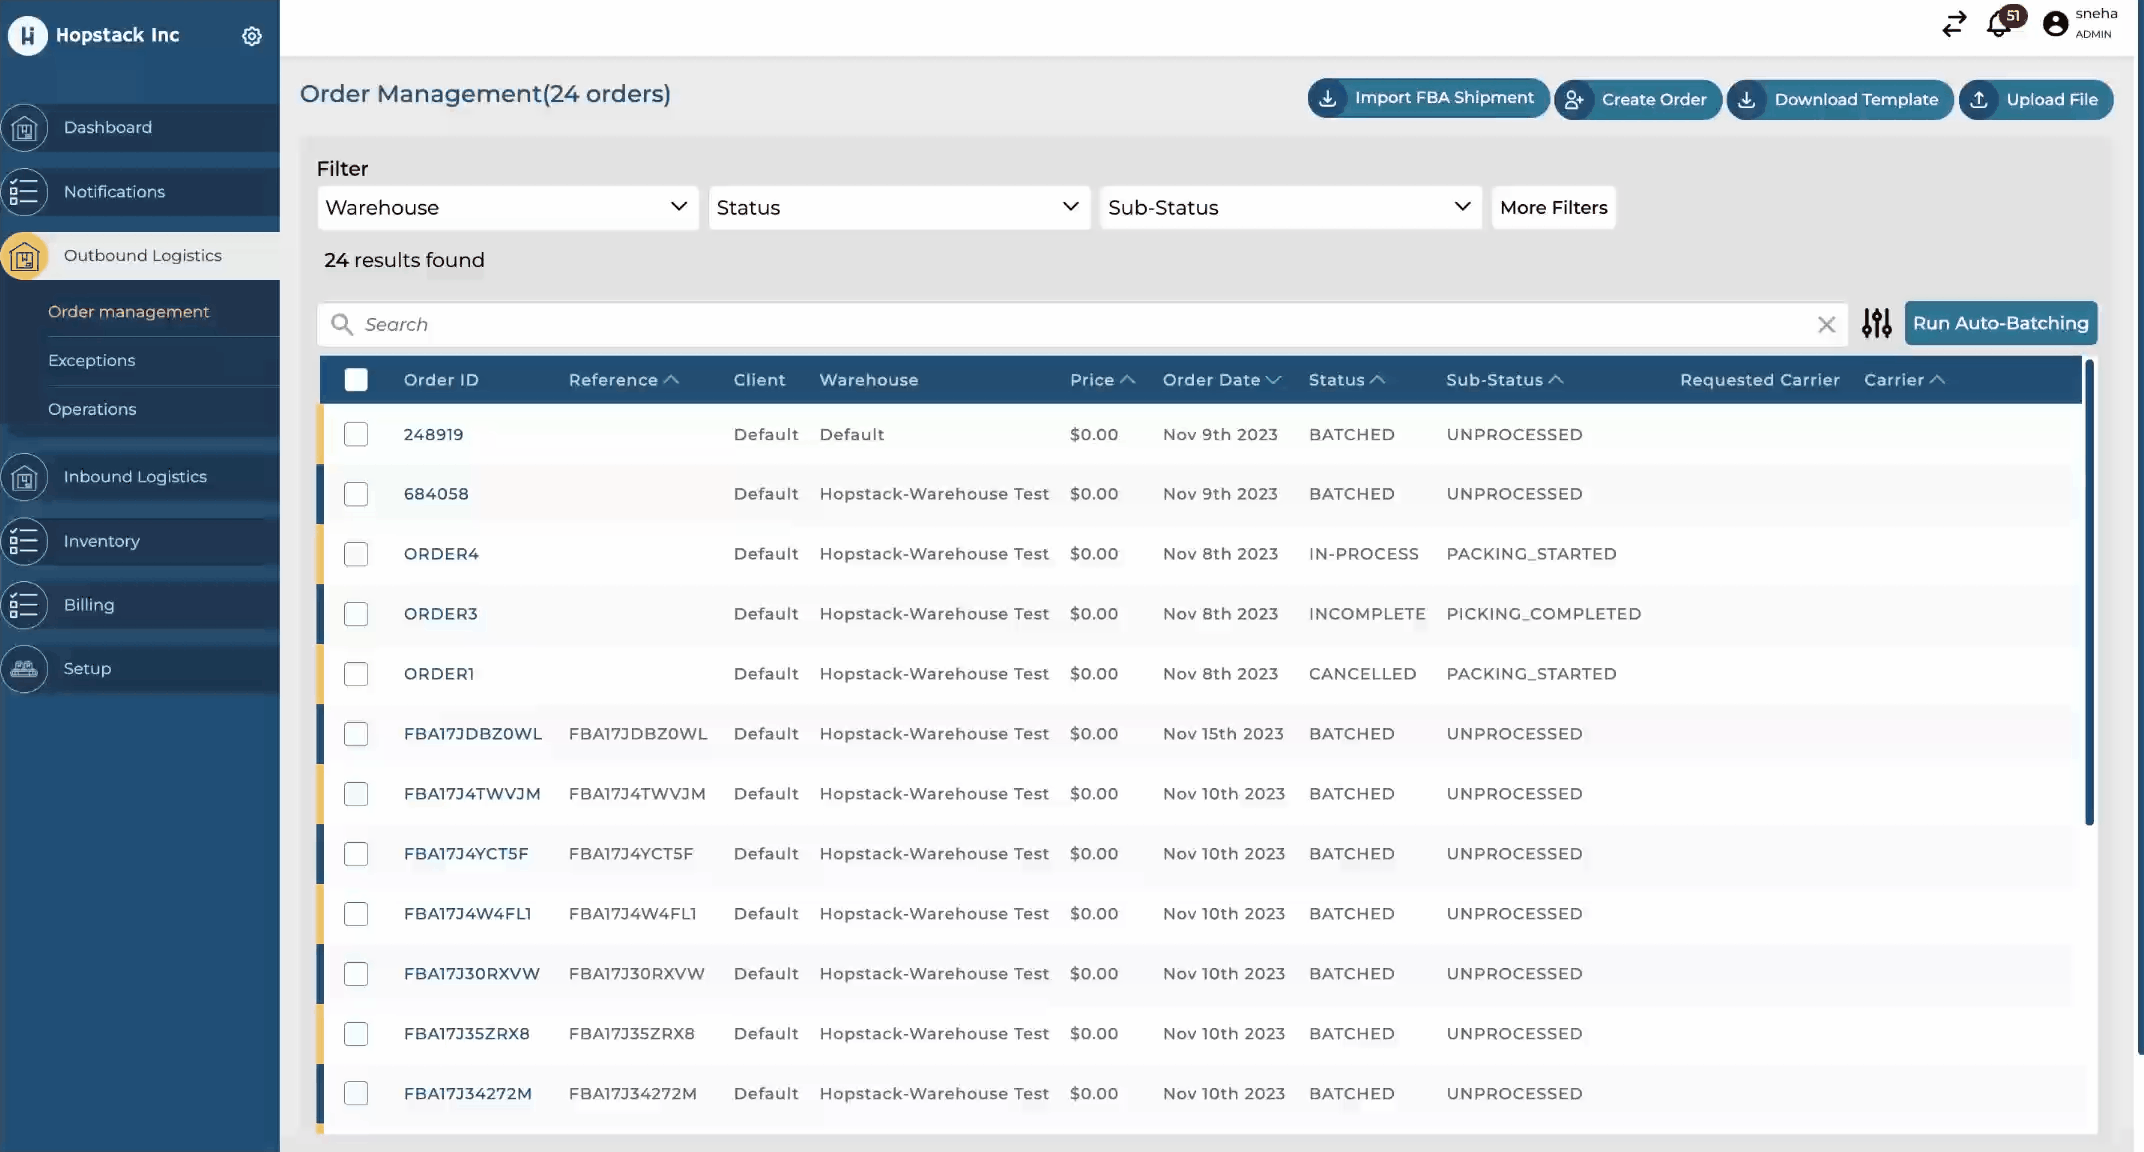Click the notifications bell icon
Image resolution: width=2144 pixels, height=1152 pixels.
[1999, 24]
